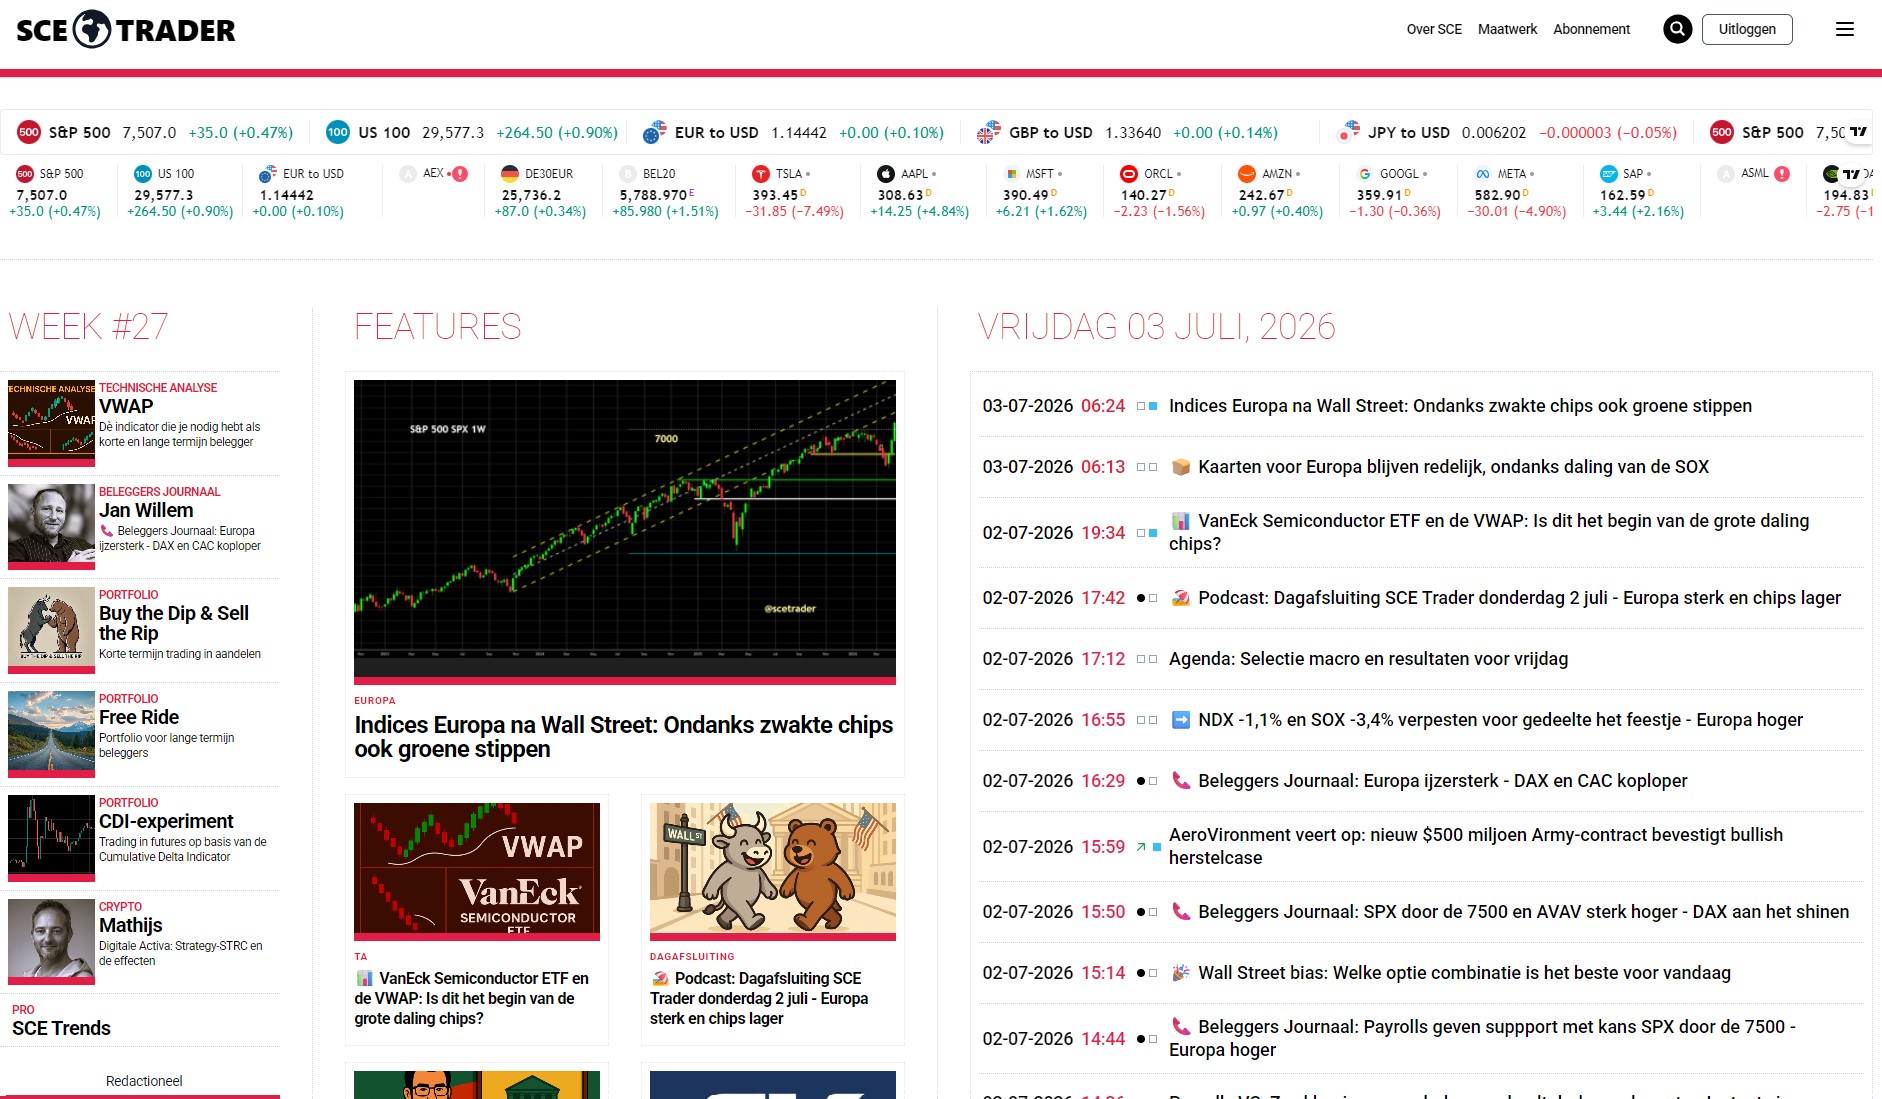The image size is (1882, 1099).
Task: Click the MSFT Microsoft logo icon
Action: [1011, 174]
